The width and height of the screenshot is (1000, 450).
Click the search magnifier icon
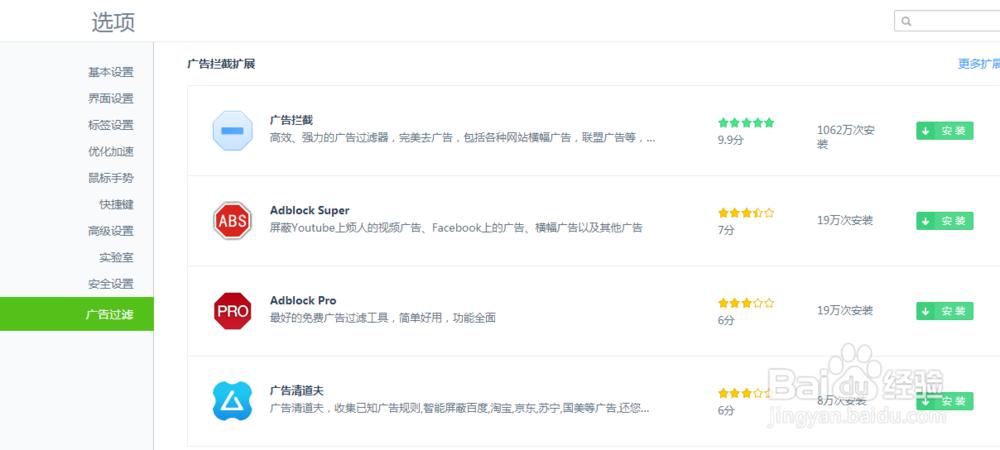click(907, 21)
